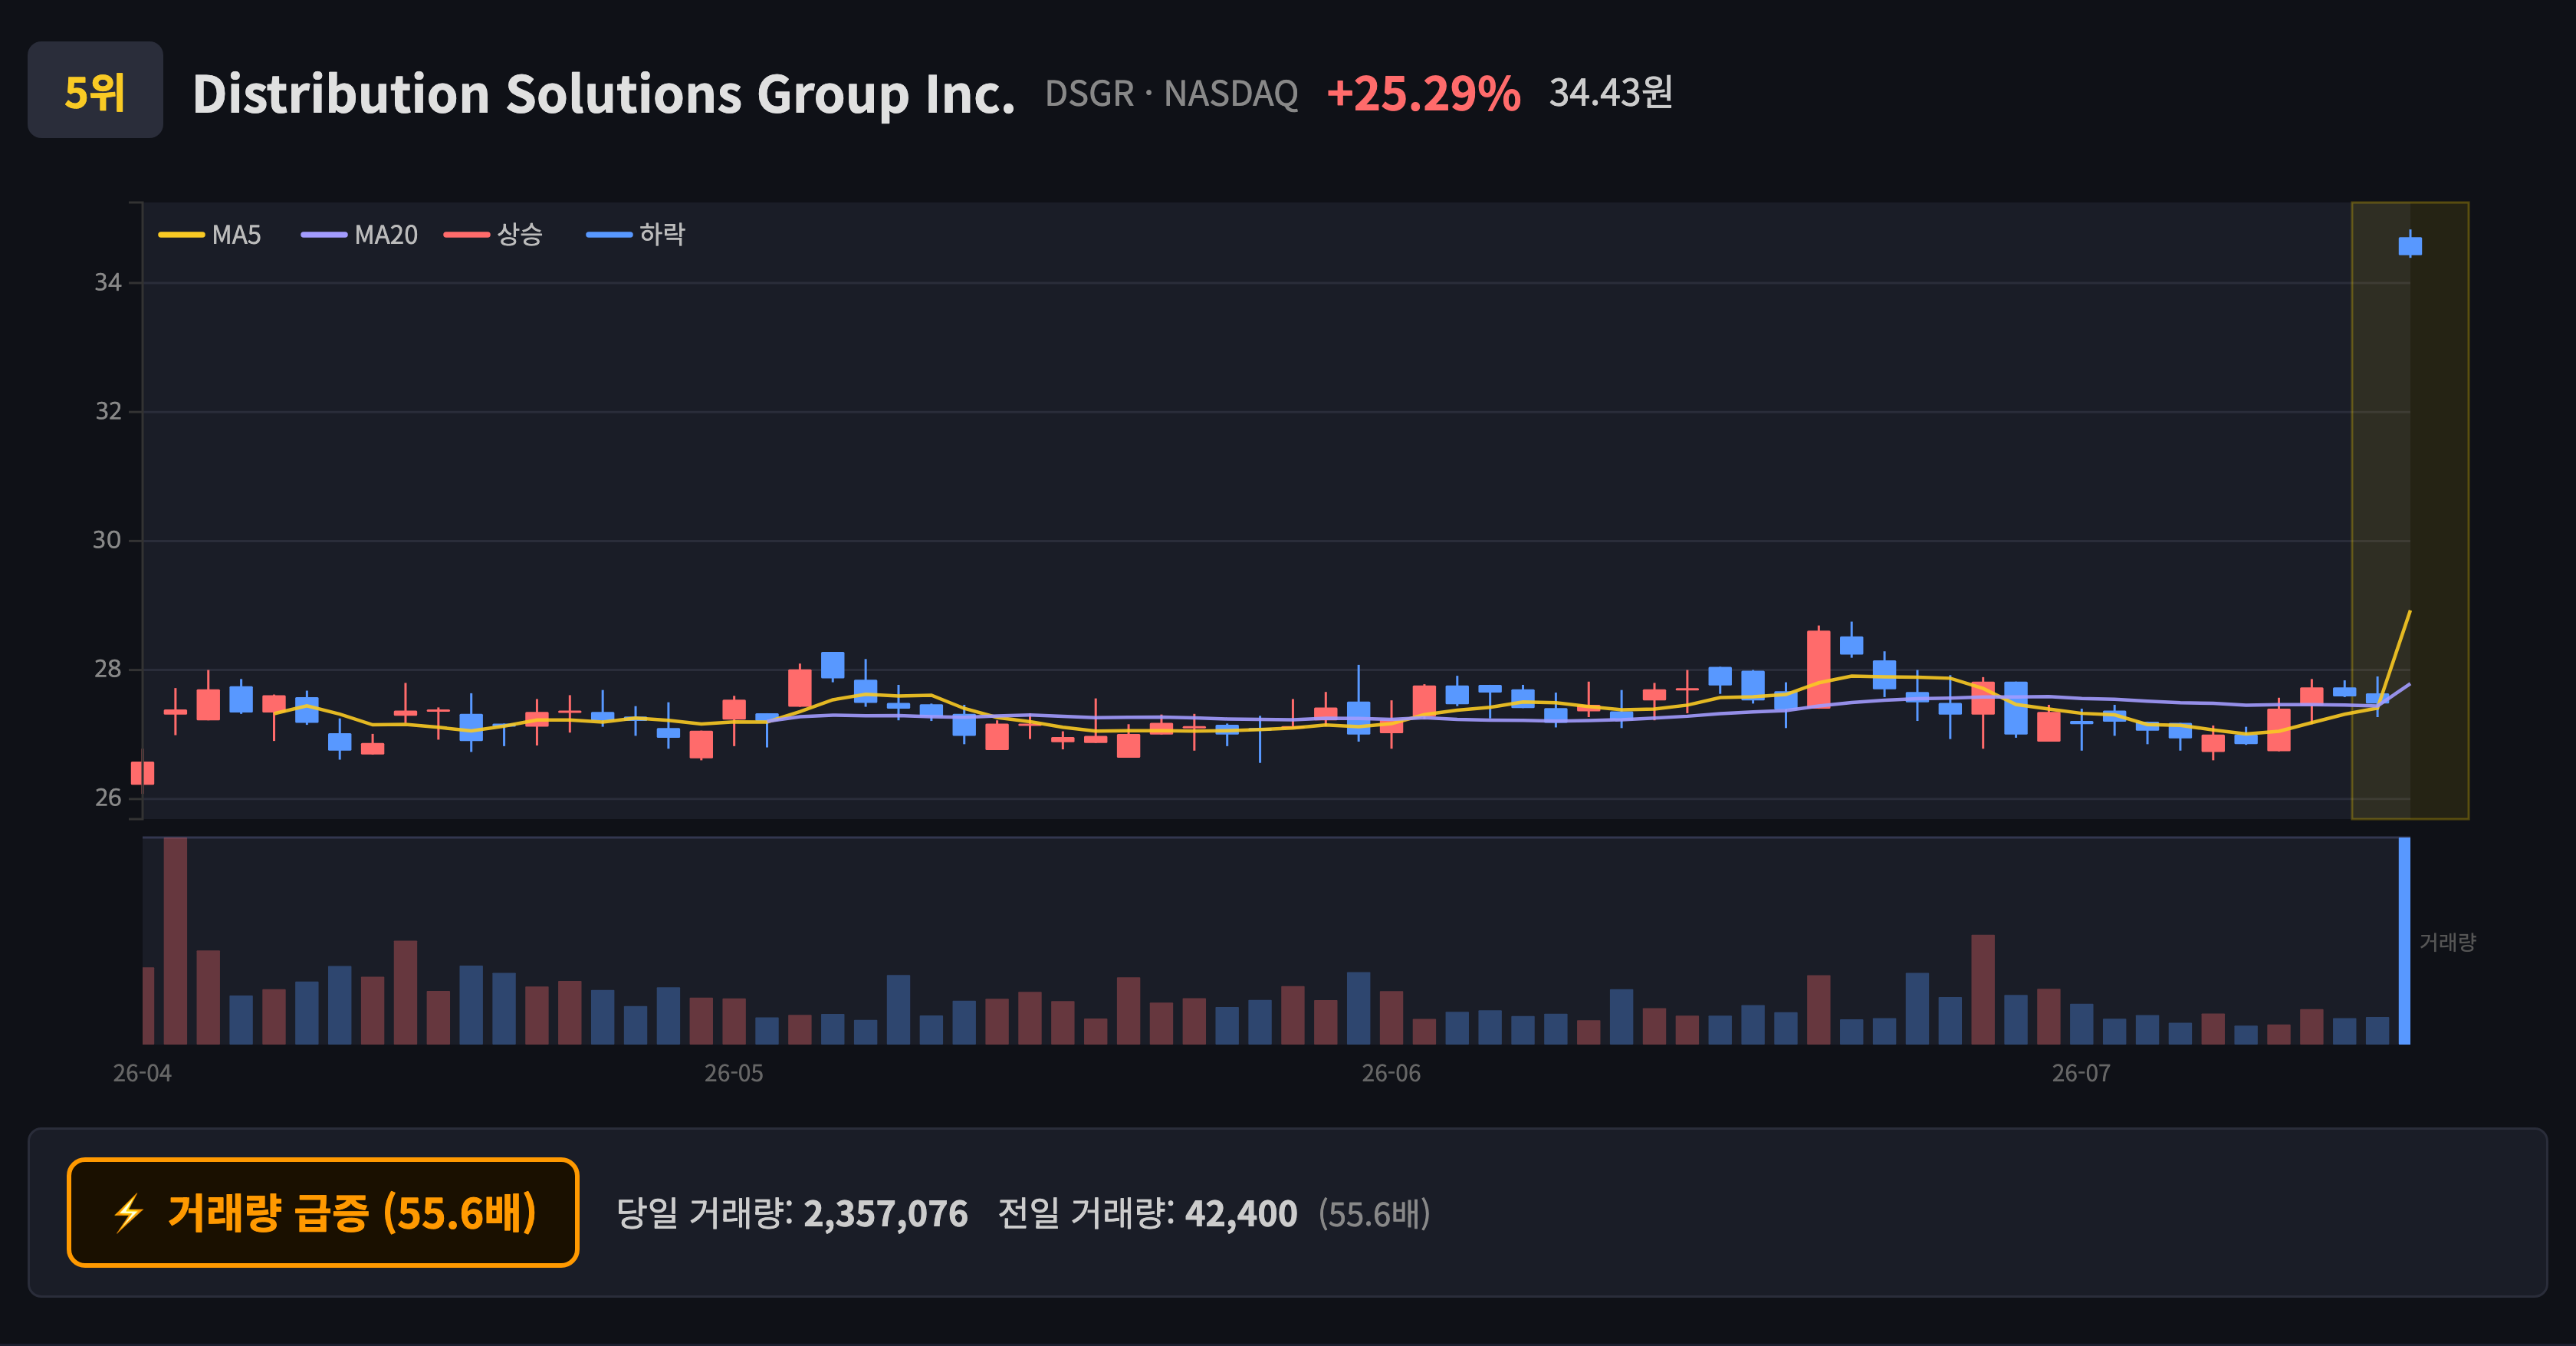Click the tallest red volume bar near 26-04
The height and width of the screenshot is (1346, 2576).
[176, 941]
